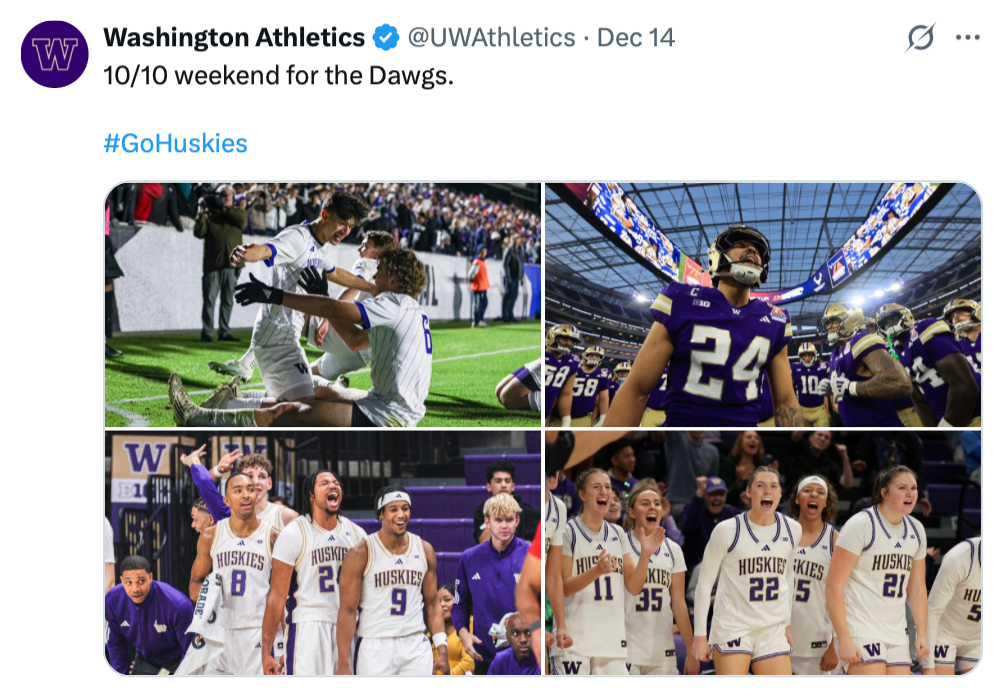Open the football player photo

pyautogui.click(x=763, y=305)
